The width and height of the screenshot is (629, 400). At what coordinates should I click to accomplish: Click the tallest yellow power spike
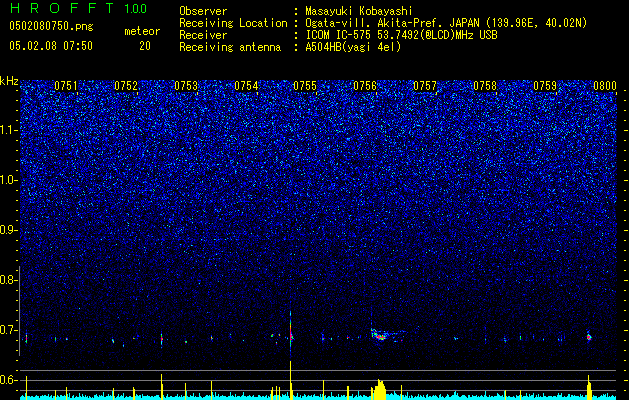290,380
